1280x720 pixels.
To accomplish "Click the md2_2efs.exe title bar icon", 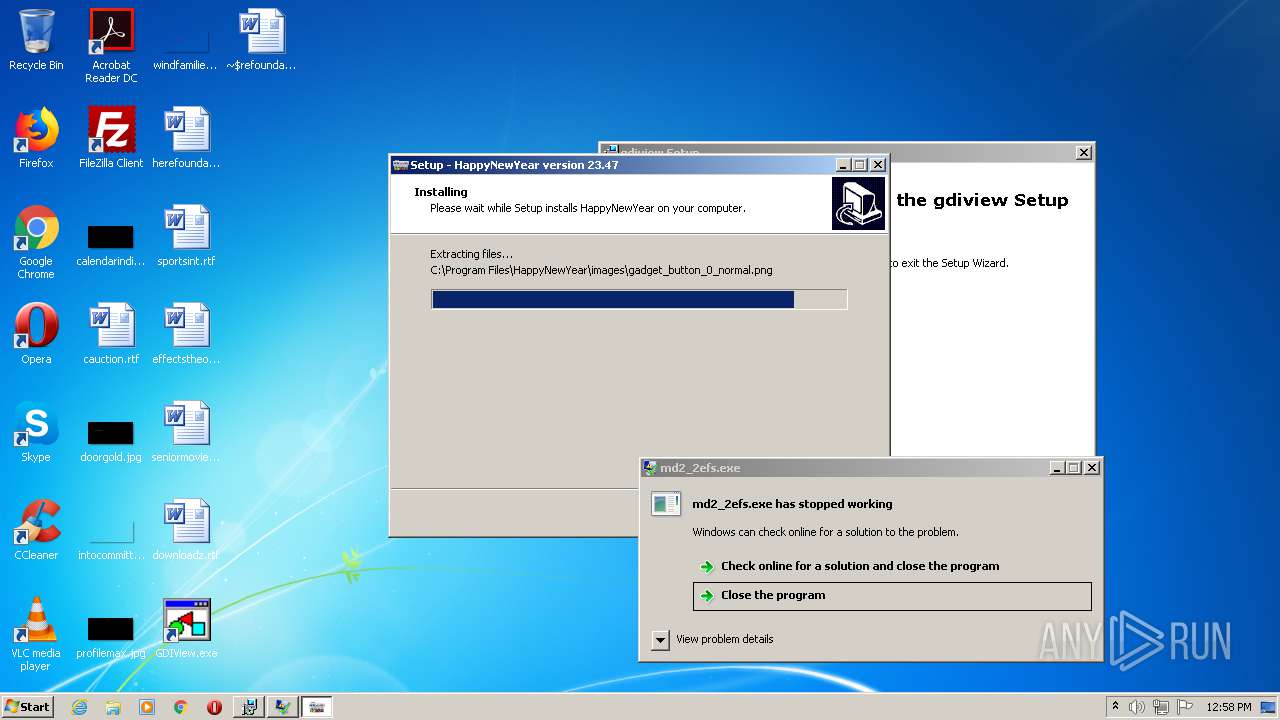I will (x=650, y=468).
